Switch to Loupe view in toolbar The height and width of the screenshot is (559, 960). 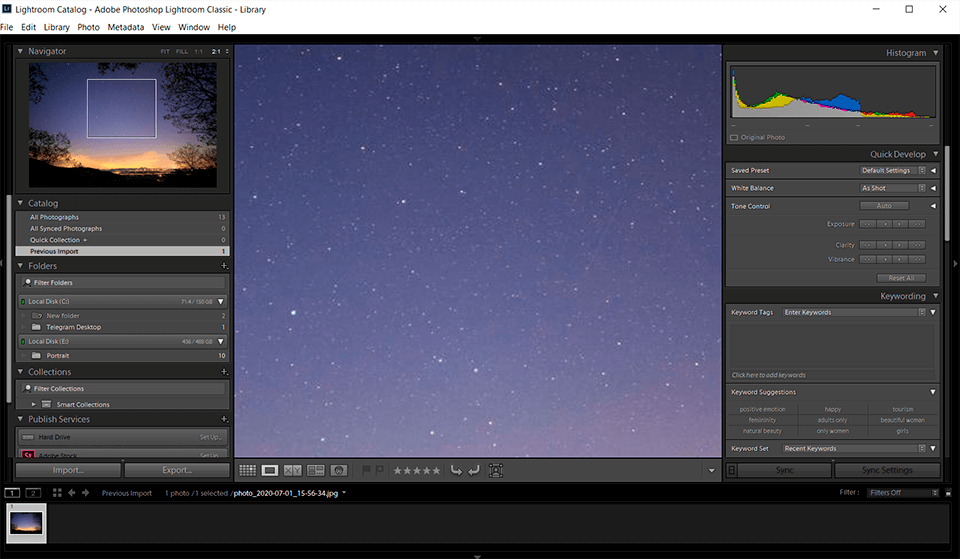tap(269, 470)
